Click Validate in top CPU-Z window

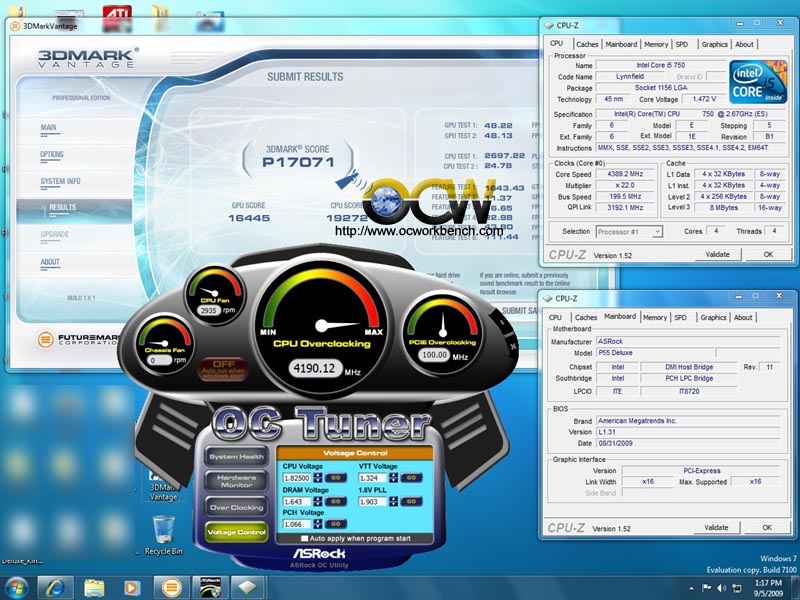pos(717,254)
